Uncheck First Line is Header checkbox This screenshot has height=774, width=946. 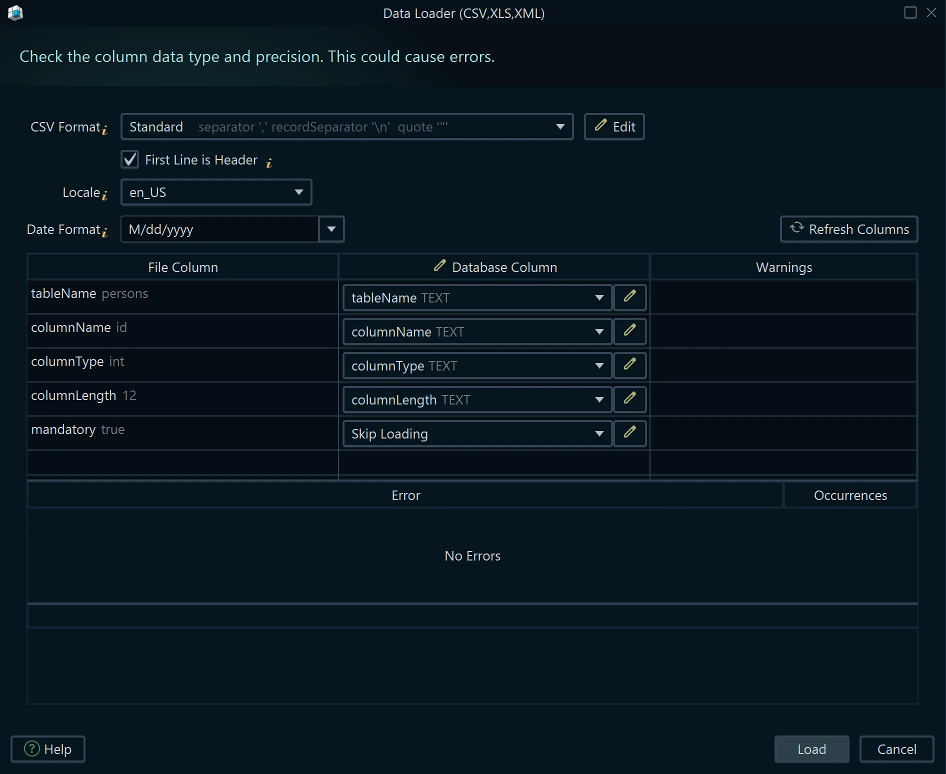(x=130, y=160)
